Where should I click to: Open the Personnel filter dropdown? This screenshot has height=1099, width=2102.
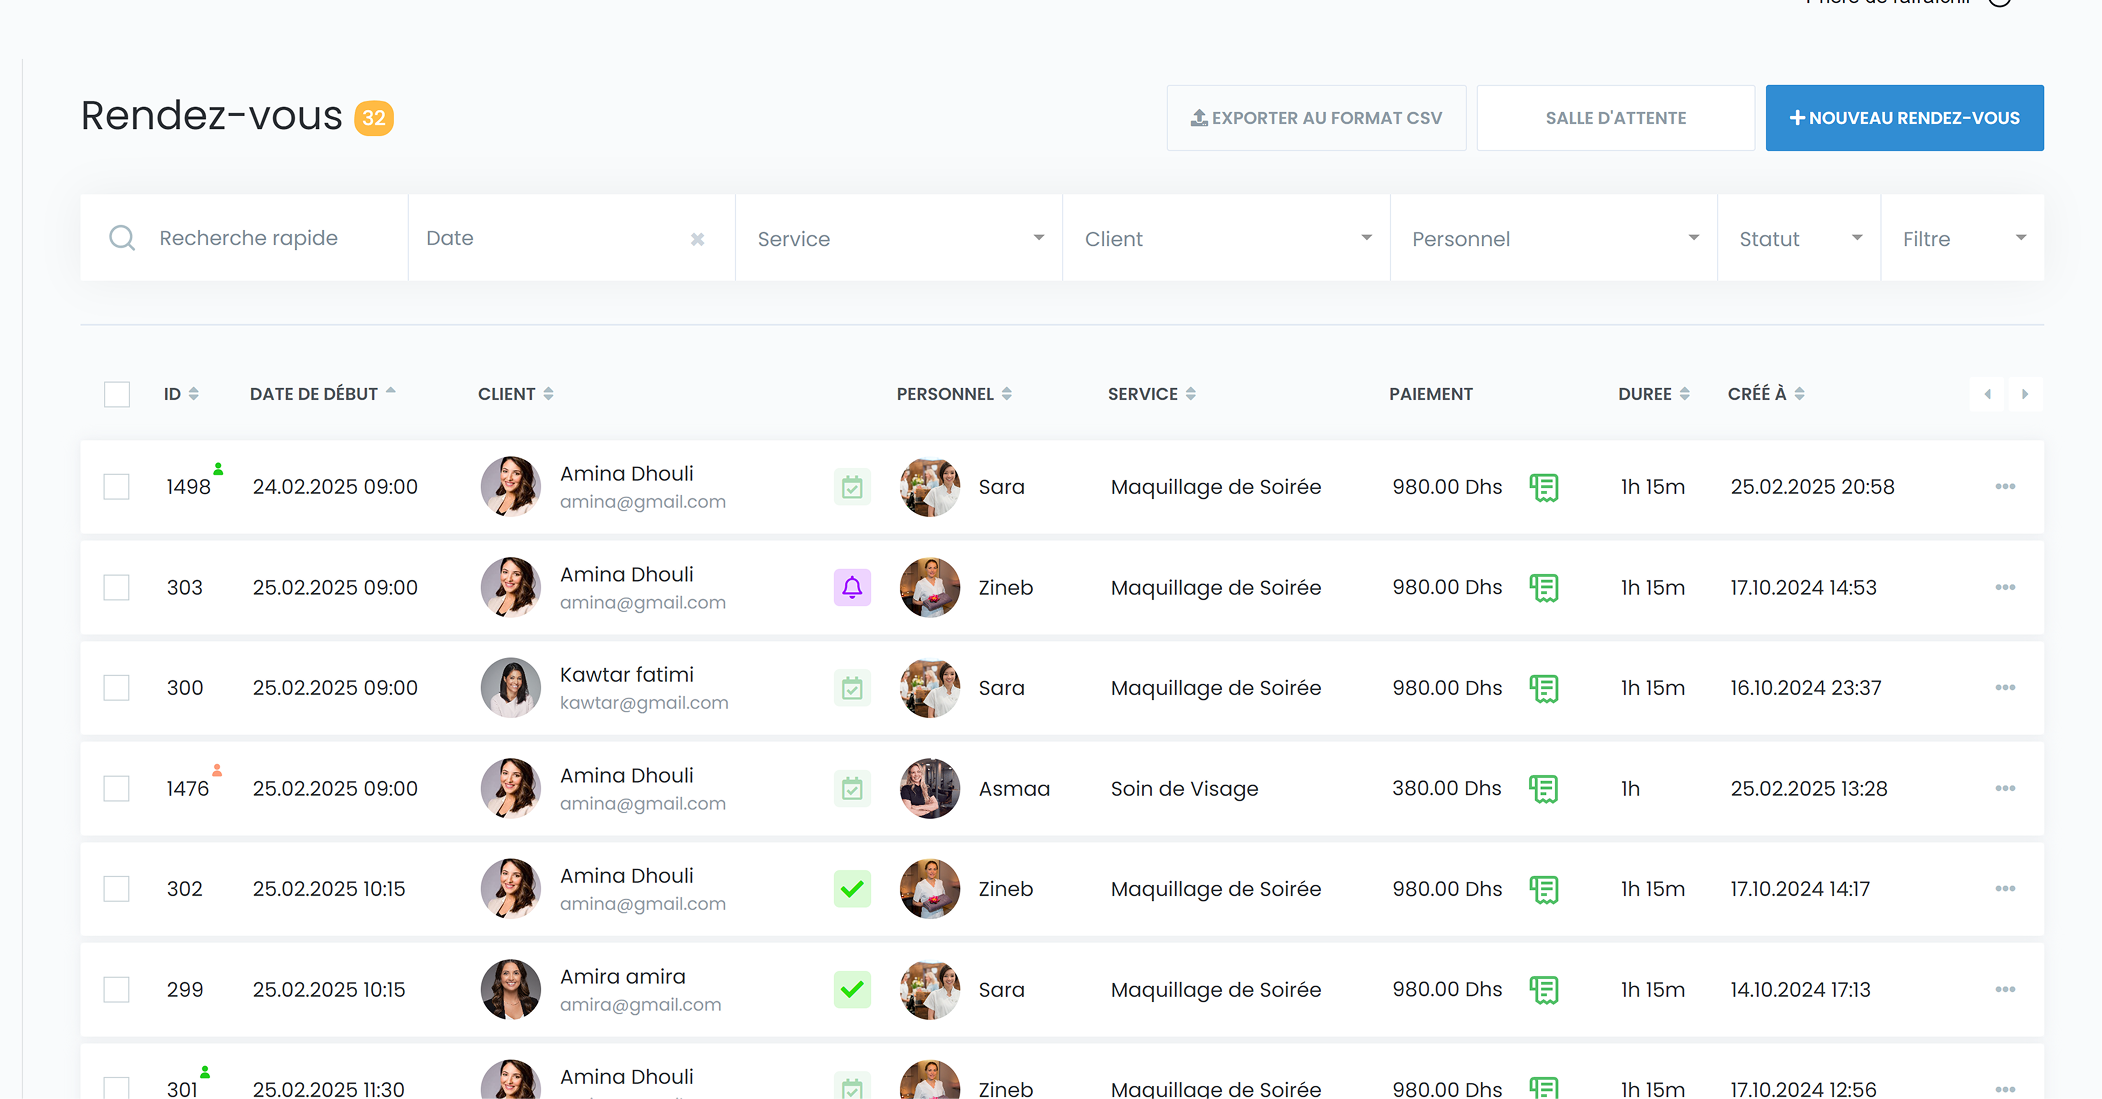point(1553,239)
